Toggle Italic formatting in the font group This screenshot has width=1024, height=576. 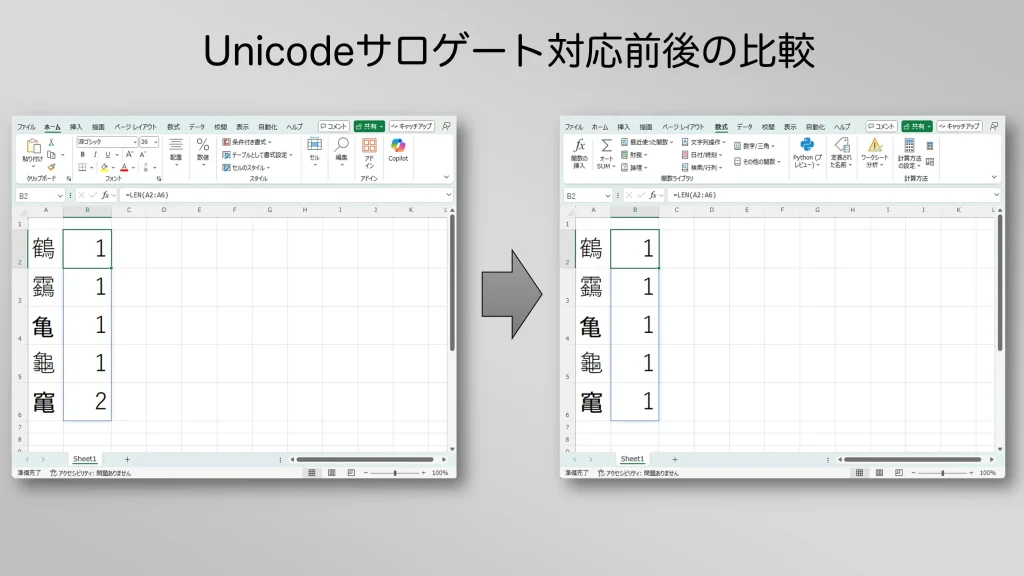click(95, 155)
